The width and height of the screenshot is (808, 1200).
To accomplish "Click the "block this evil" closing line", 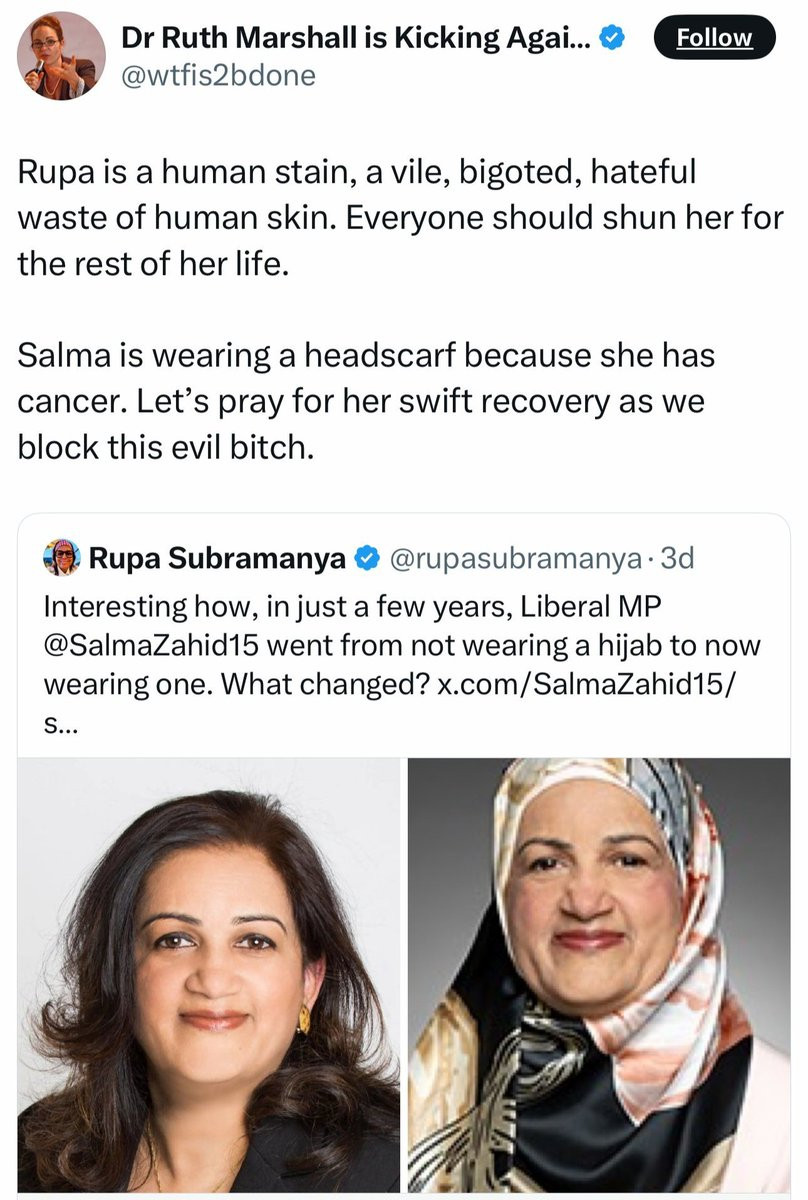I will pos(165,447).
